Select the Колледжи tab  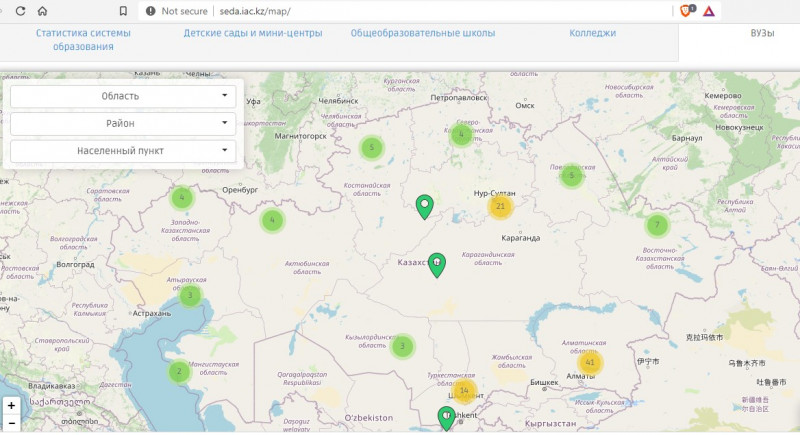pyautogui.click(x=593, y=33)
